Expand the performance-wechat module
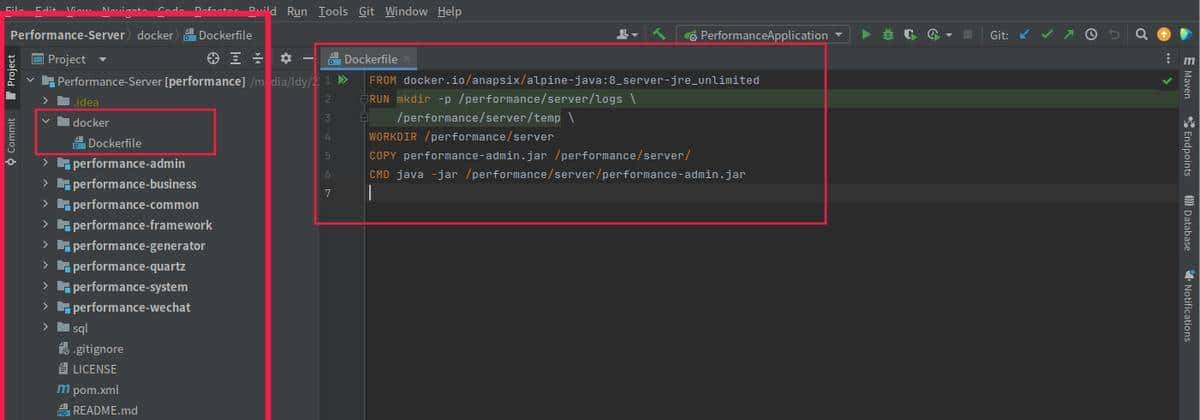 point(46,307)
